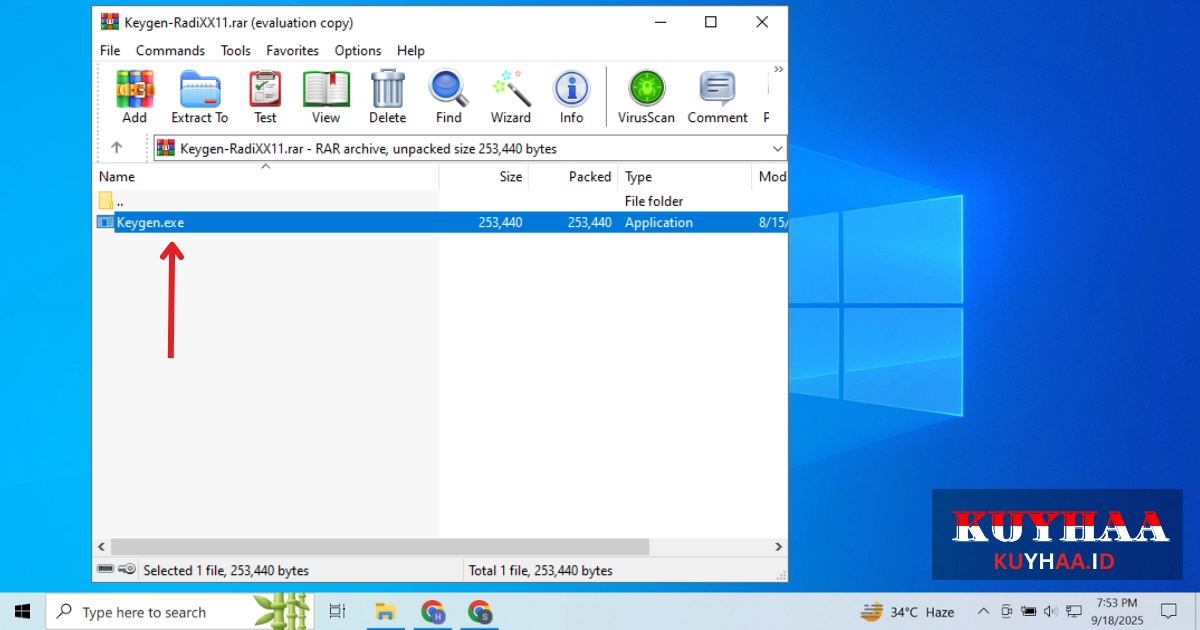The height and width of the screenshot is (630, 1200).
Task: Expand hidden toolbar buttons chevron
Action: [x=778, y=70]
